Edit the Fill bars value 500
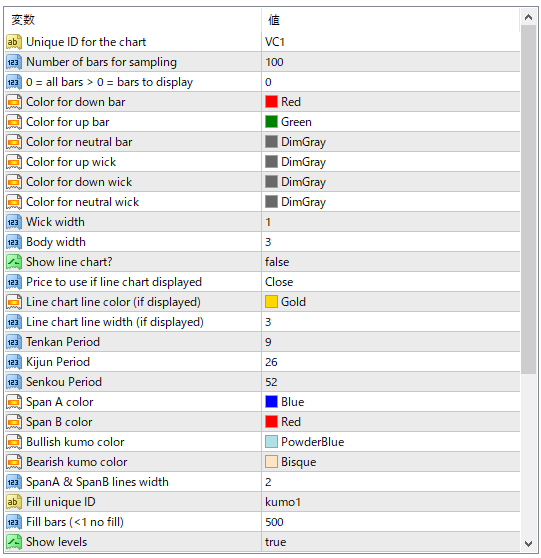 [x=391, y=522]
